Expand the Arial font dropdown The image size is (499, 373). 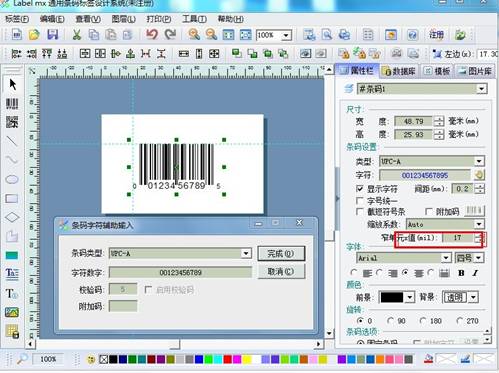[x=446, y=258]
